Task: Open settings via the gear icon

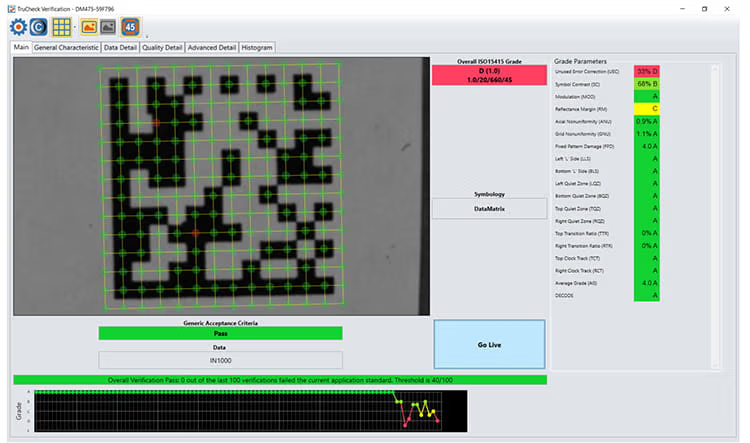Action: tap(17, 27)
